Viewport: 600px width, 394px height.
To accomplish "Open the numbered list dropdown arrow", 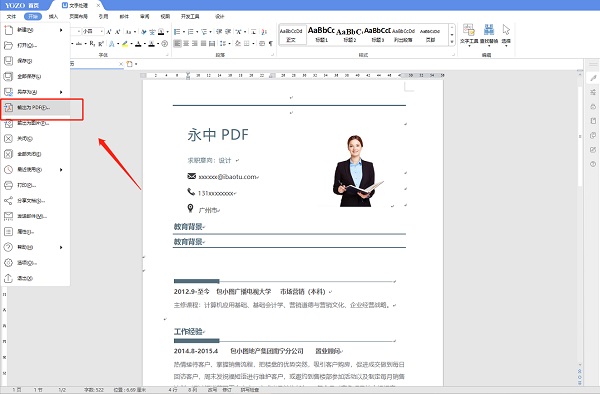I will 197,32.
